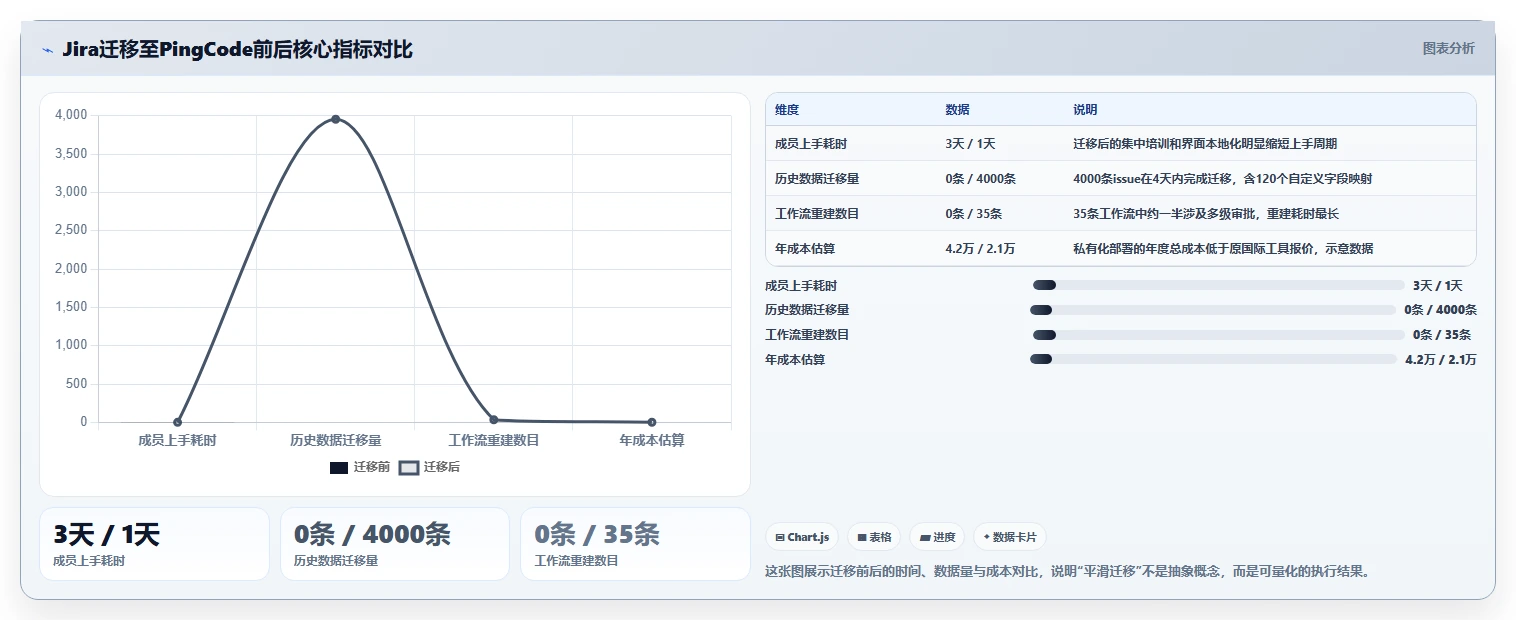Click the 历史数据迁移量 table row label

[817, 179]
